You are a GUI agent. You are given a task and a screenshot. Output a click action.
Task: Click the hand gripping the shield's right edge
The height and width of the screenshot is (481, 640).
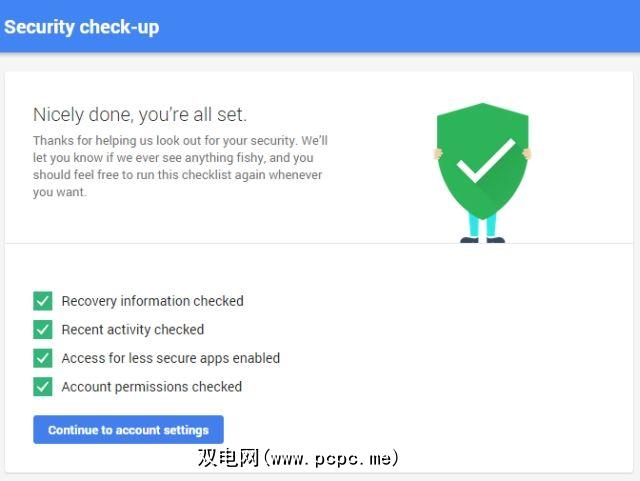pos(529,154)
